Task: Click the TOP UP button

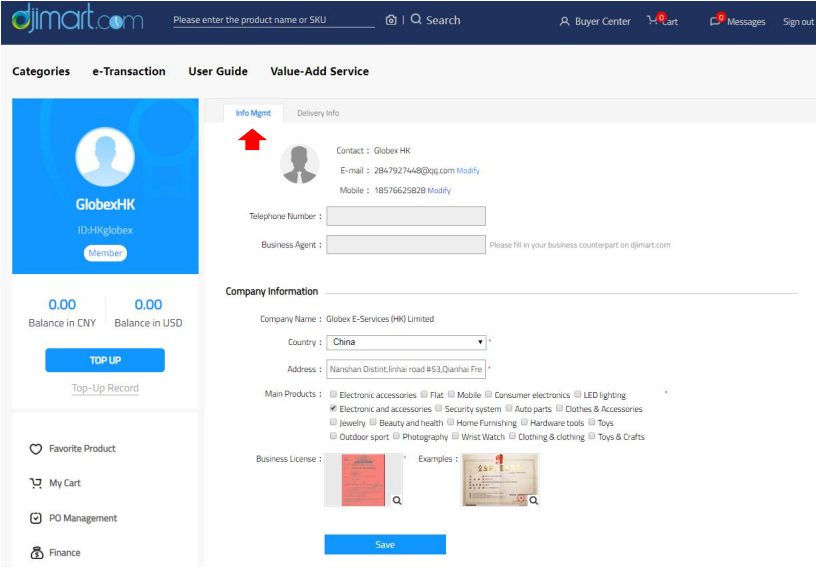Action: pos(105,360)
